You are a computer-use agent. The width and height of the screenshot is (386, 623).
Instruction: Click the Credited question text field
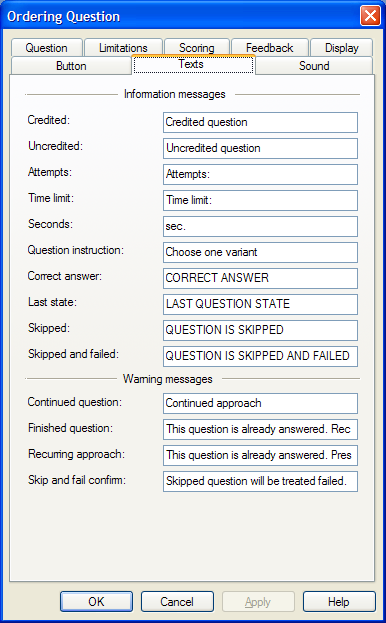(x=260, y=122)
